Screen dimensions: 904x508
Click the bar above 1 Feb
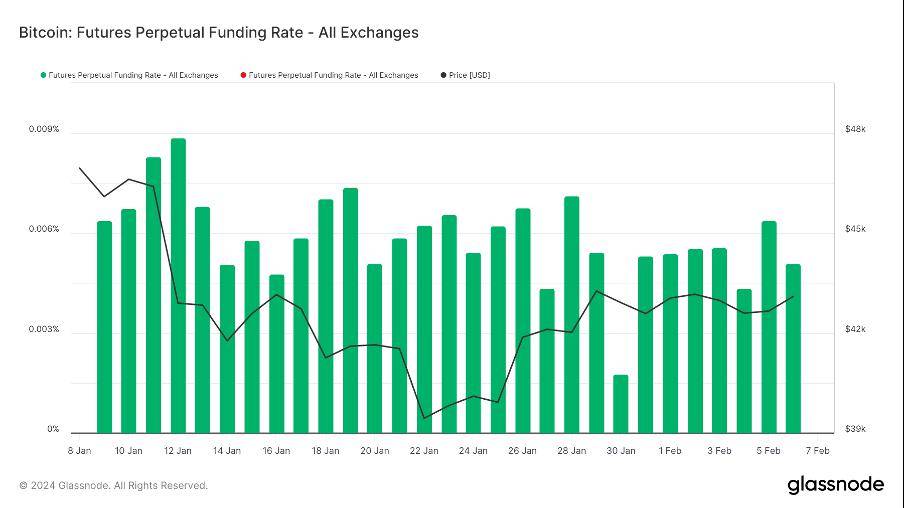(670, 344)
